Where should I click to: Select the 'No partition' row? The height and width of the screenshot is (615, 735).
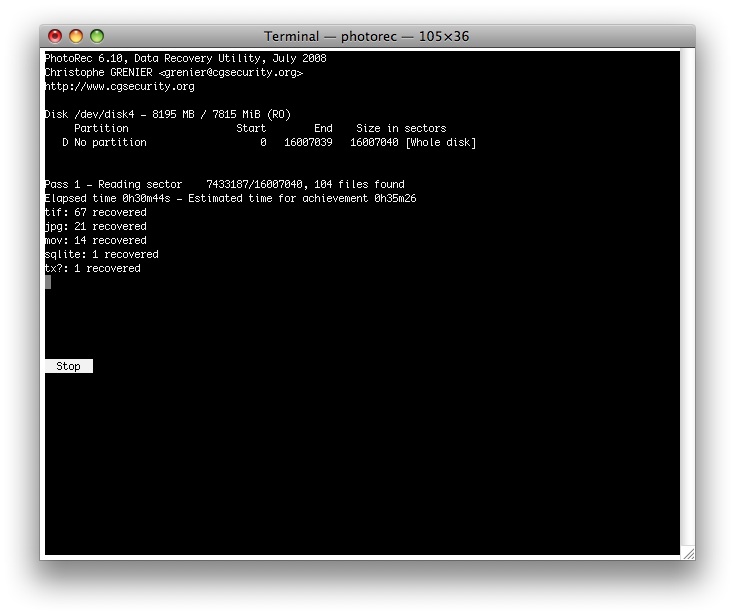pyautogui.click(x=110, y=142)
